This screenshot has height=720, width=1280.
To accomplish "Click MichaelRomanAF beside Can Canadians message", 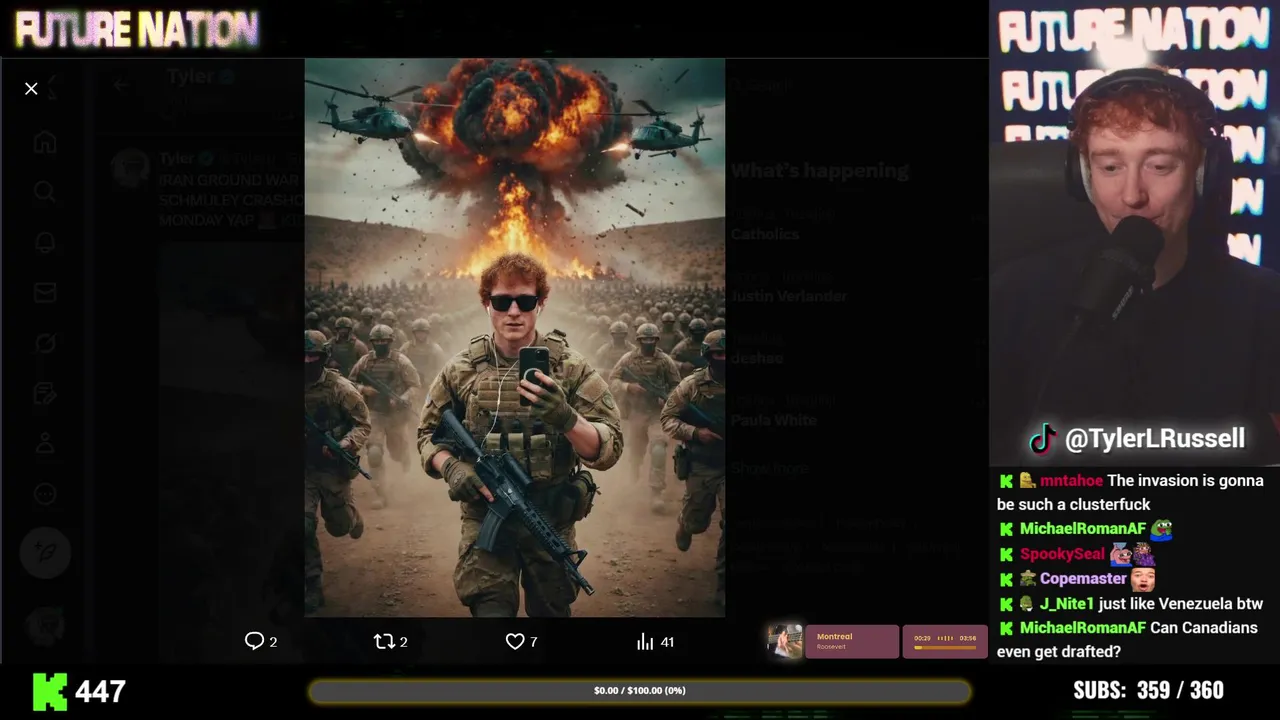I will coord(1083,628).
